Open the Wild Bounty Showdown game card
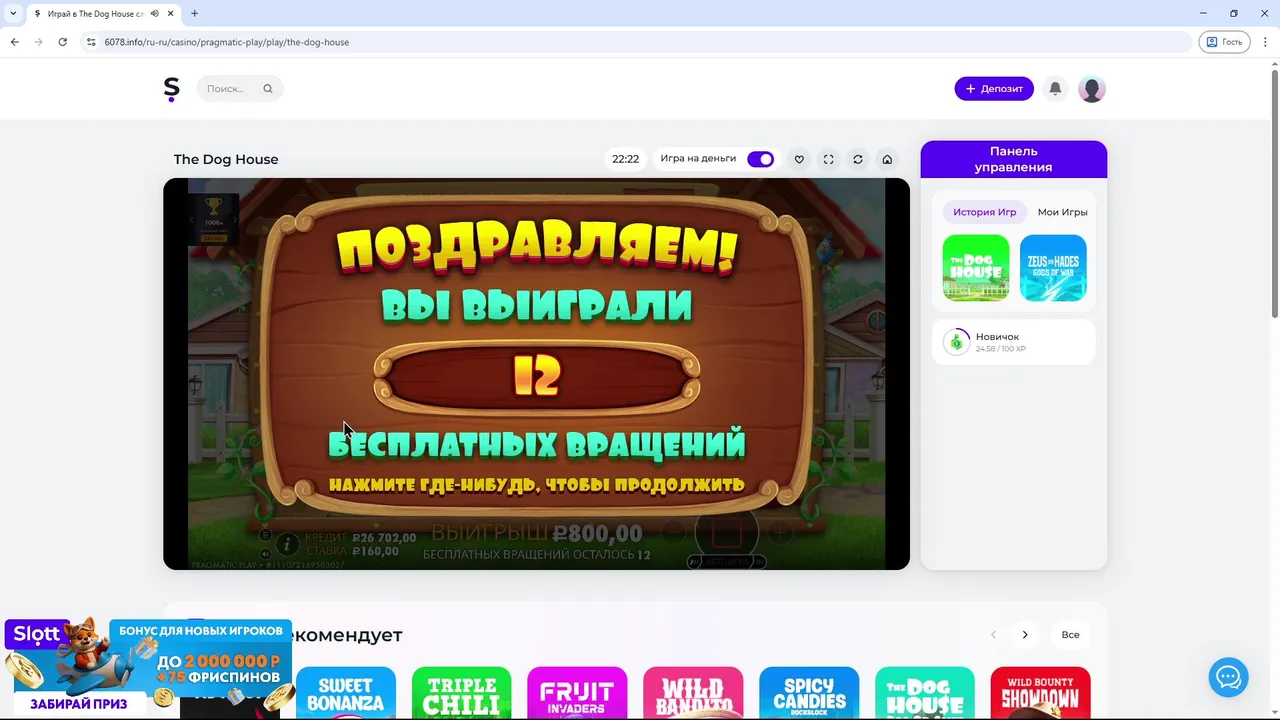 pos(1041,693)
